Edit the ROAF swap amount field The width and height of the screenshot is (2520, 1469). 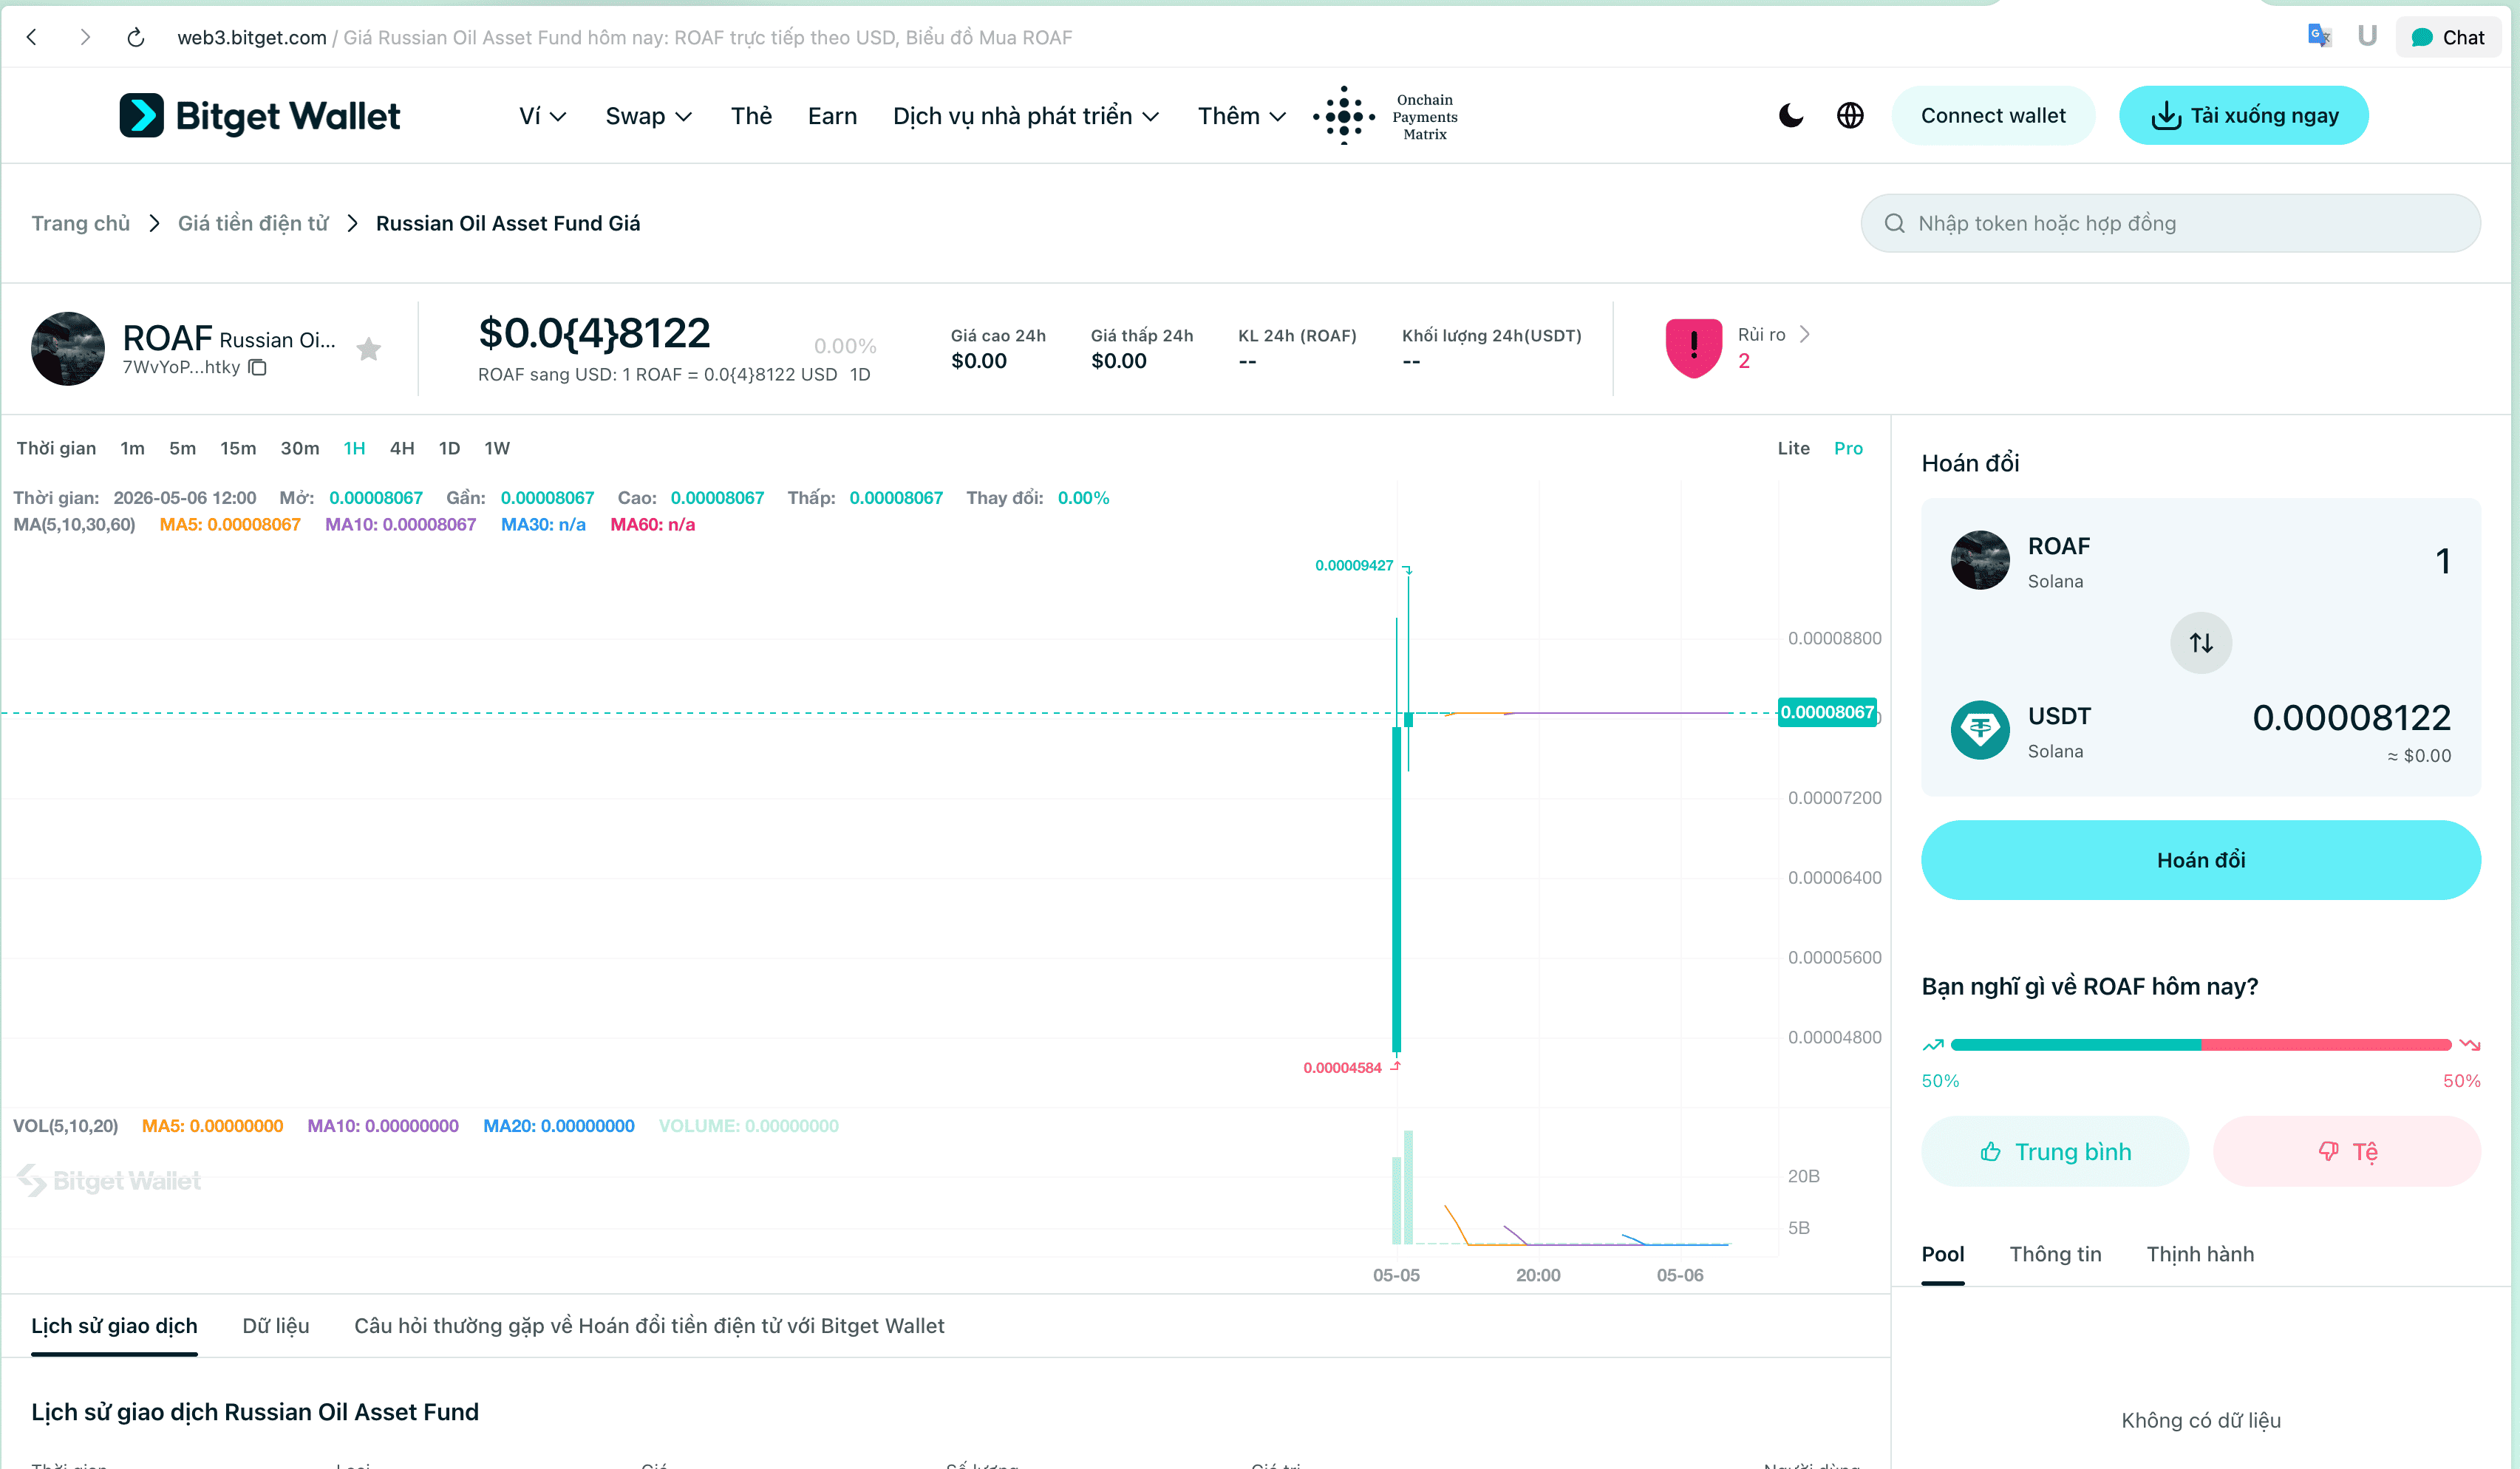coord(2443,561)
